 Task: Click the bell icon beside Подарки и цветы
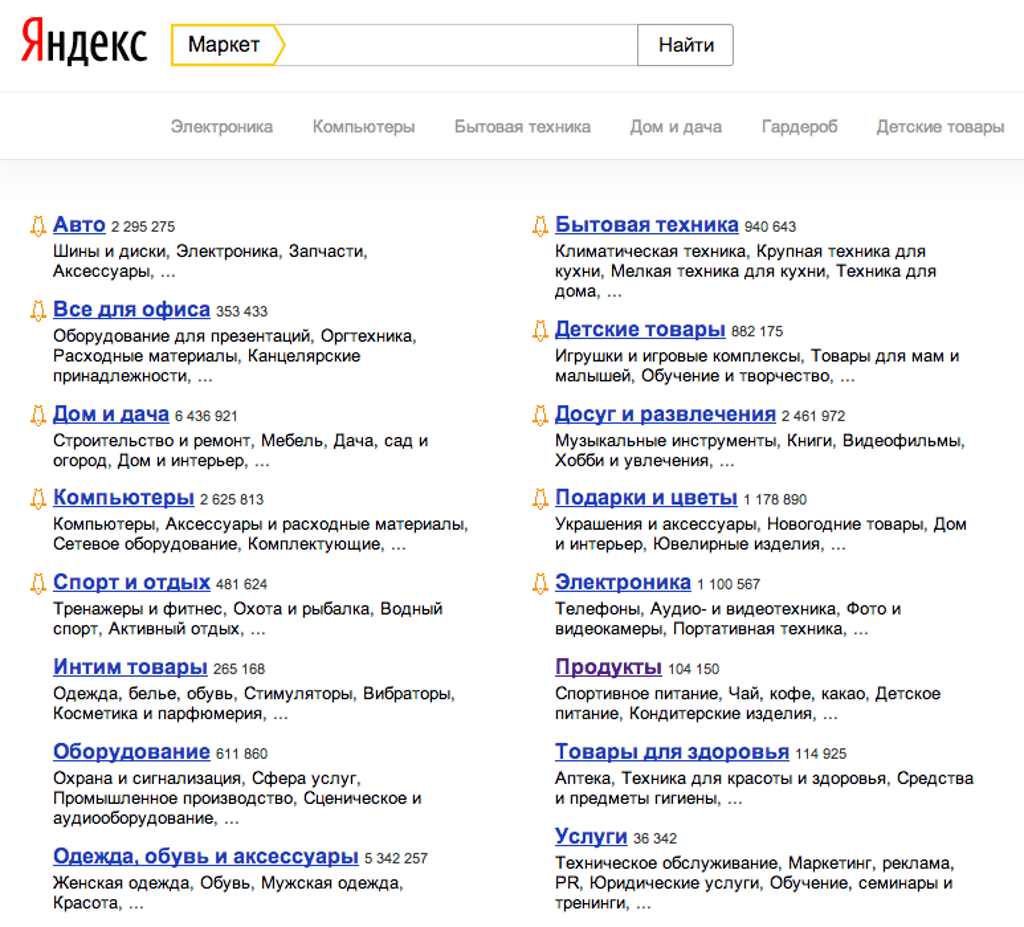(x=540, y=499)
